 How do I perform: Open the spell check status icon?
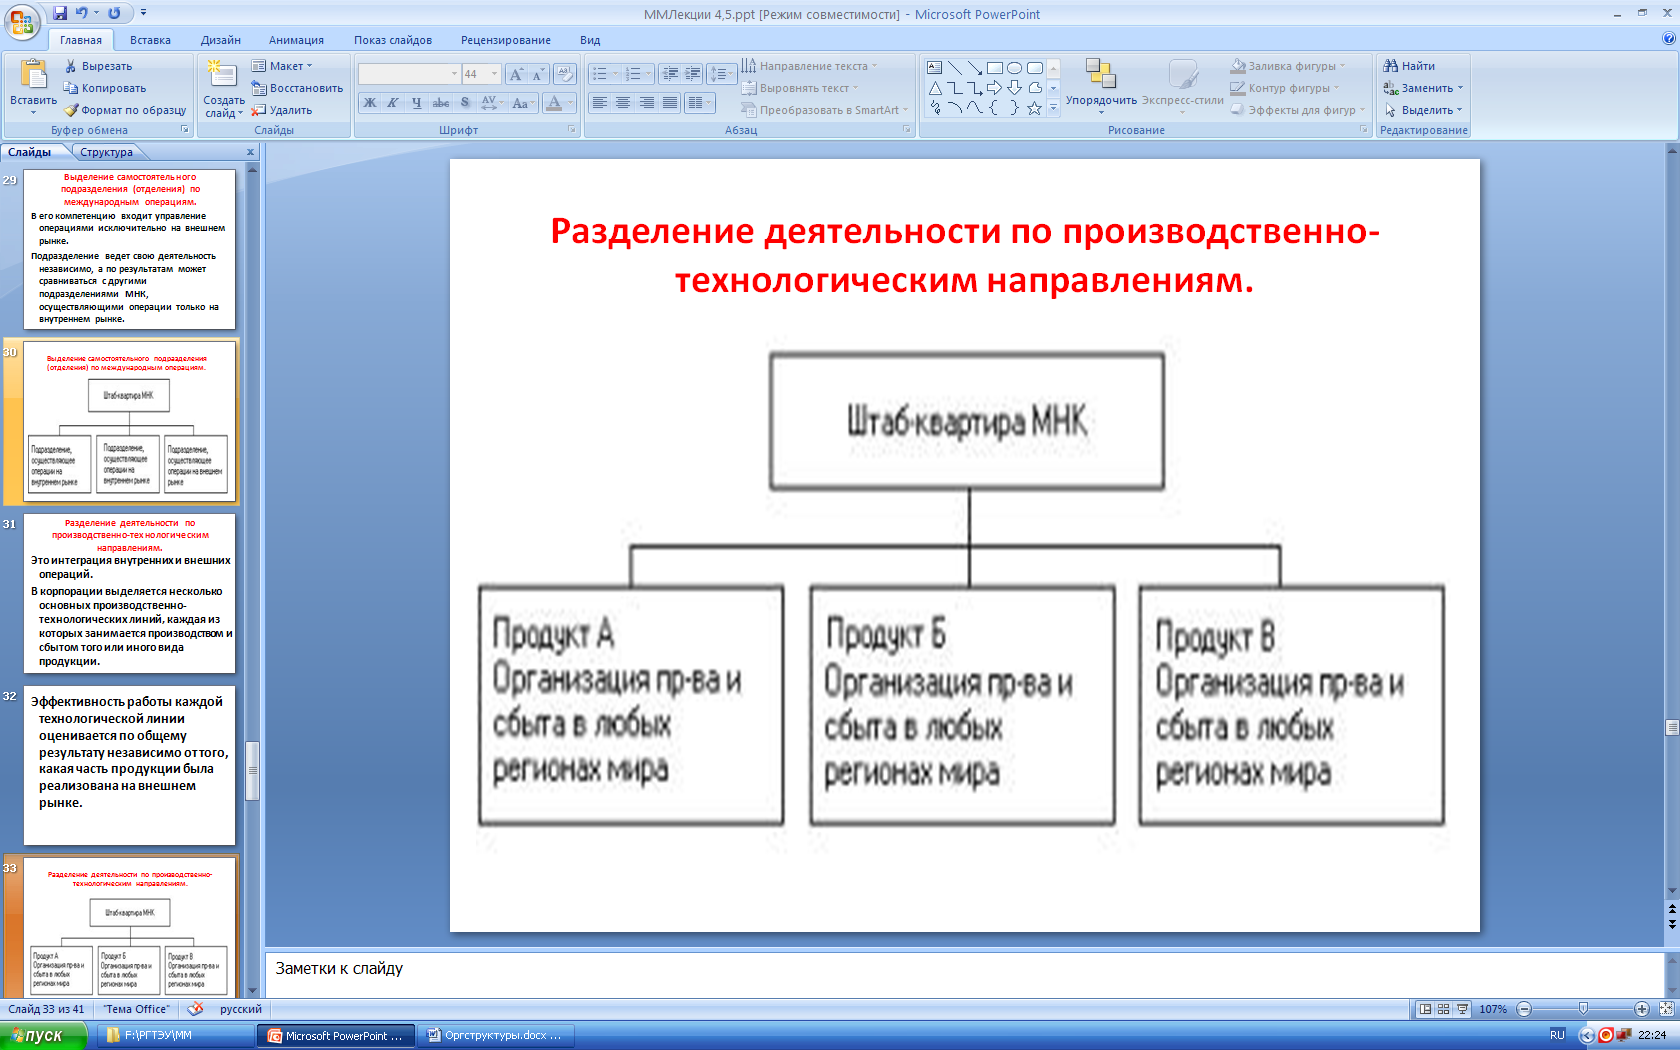pos(195,1009)
